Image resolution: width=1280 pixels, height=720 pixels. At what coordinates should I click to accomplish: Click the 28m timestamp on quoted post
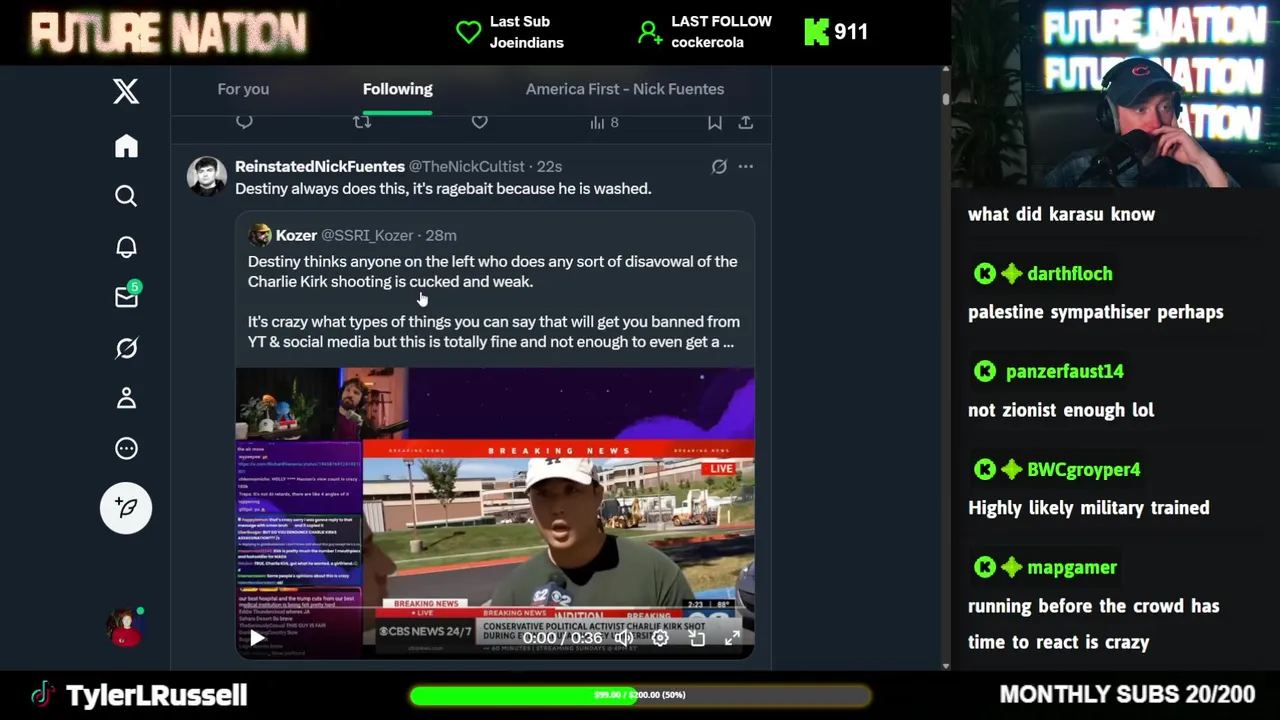441,235
